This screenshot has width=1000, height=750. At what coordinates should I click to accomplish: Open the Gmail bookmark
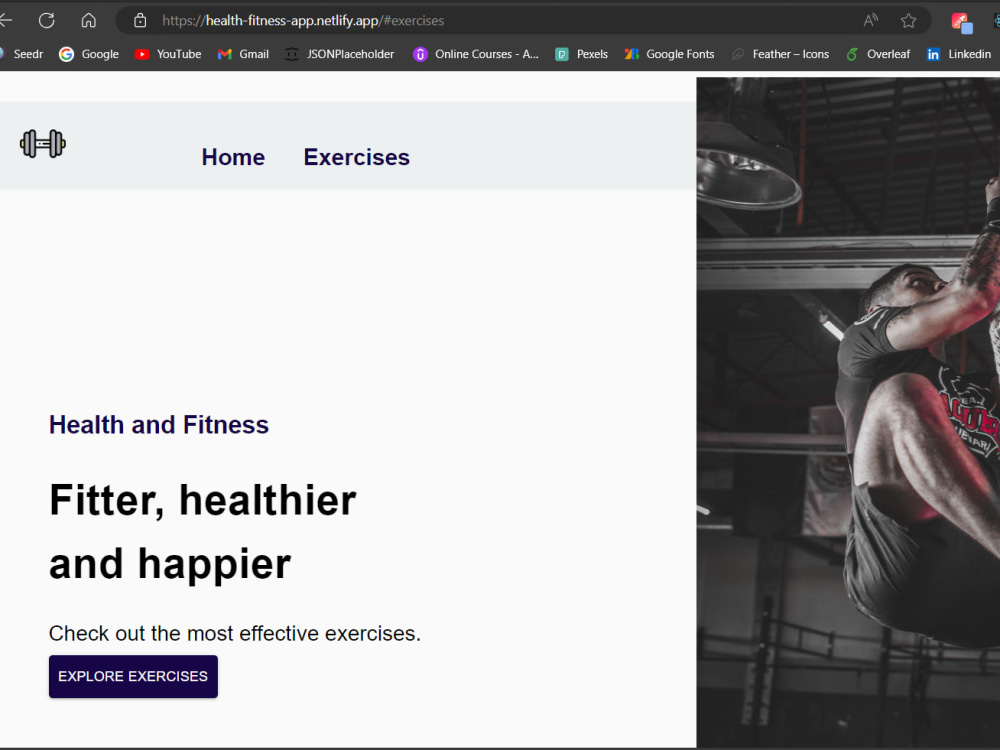(x=243, y=54)
